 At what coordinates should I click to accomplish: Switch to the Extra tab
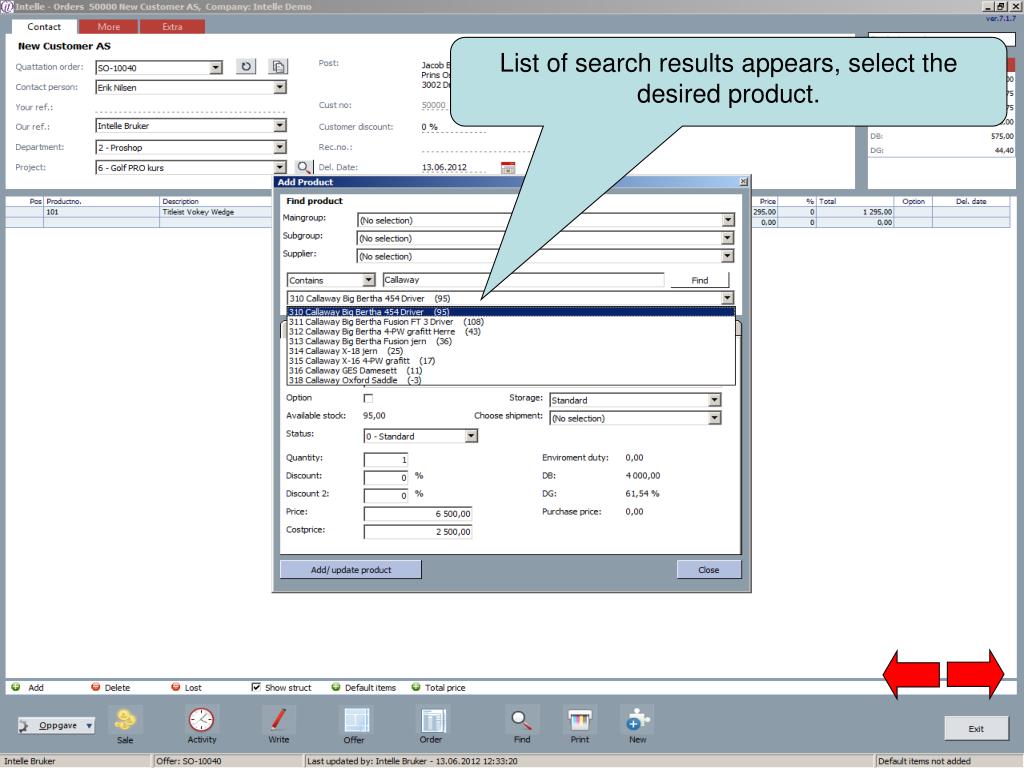click(172, 27)
